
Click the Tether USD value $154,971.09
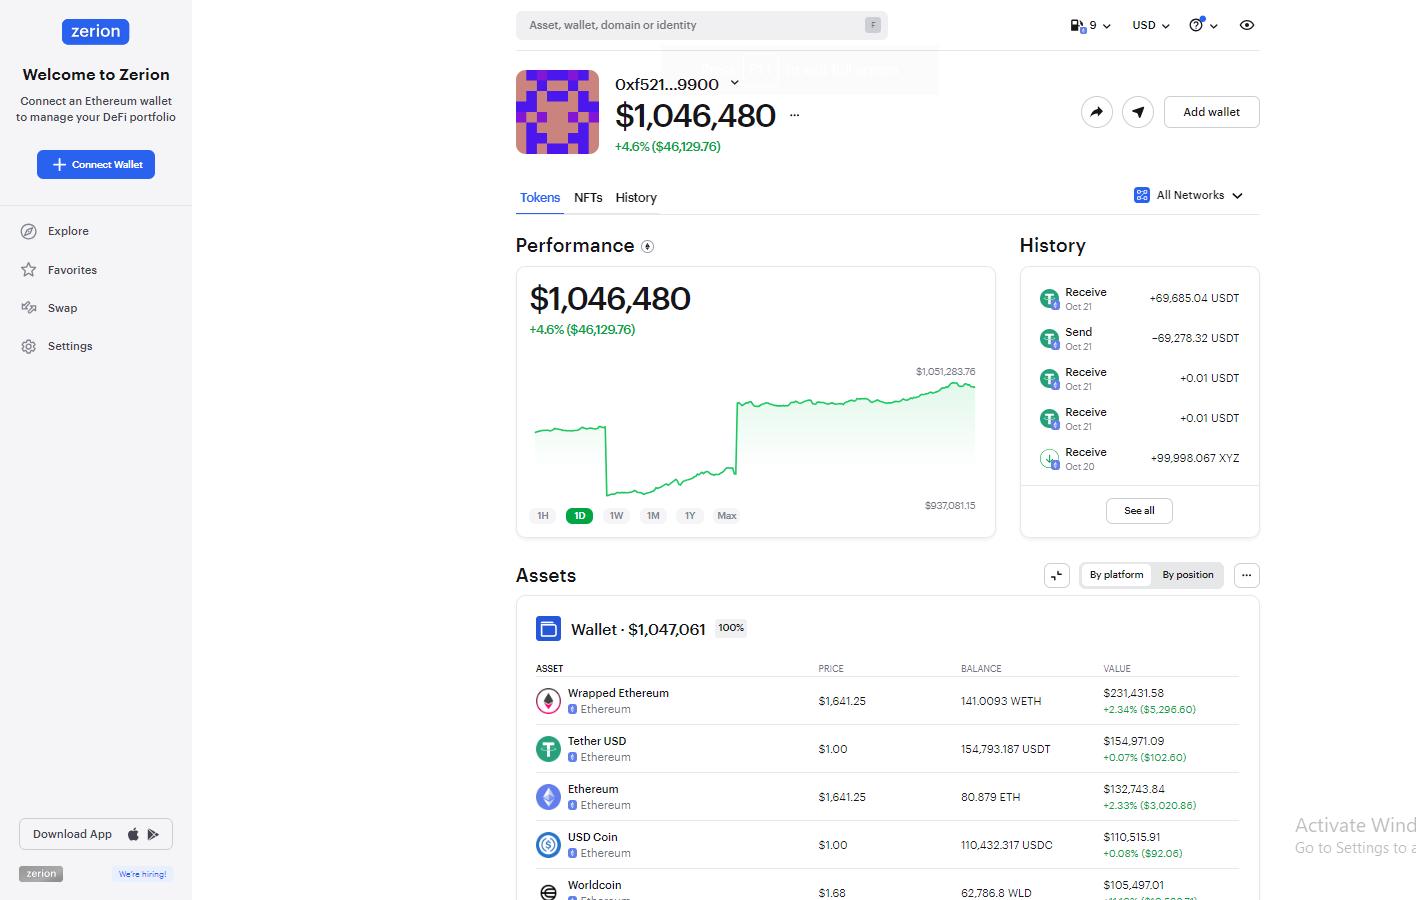click(x=1134, y=741)
